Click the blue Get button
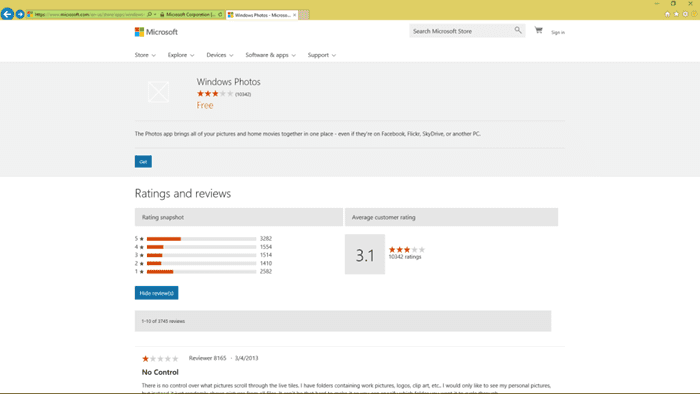The width and height of the screenshot is (700, 394). (143, 162)
